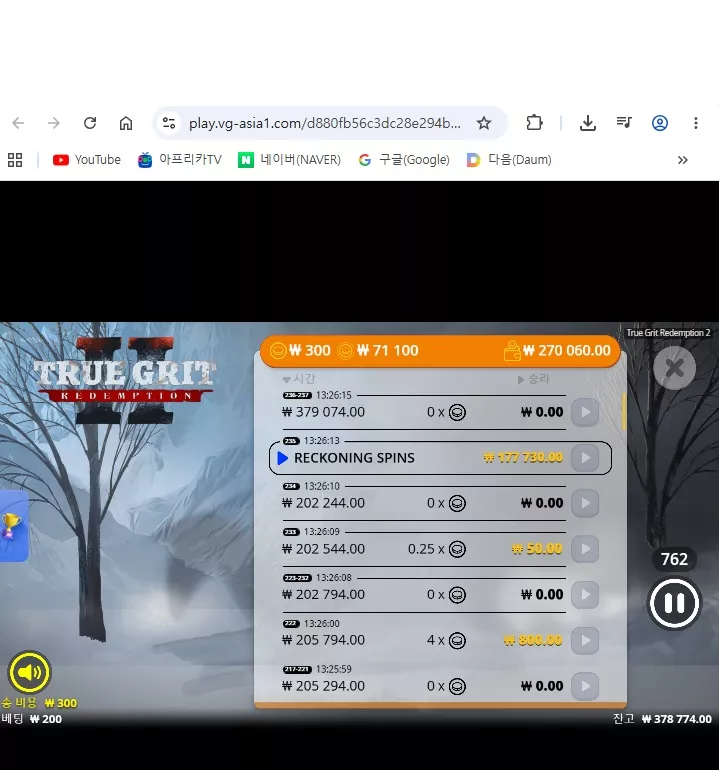The image size is (719, 770).
Task: Click the ₩ 800.00 win amount
Action: (533, 640)
